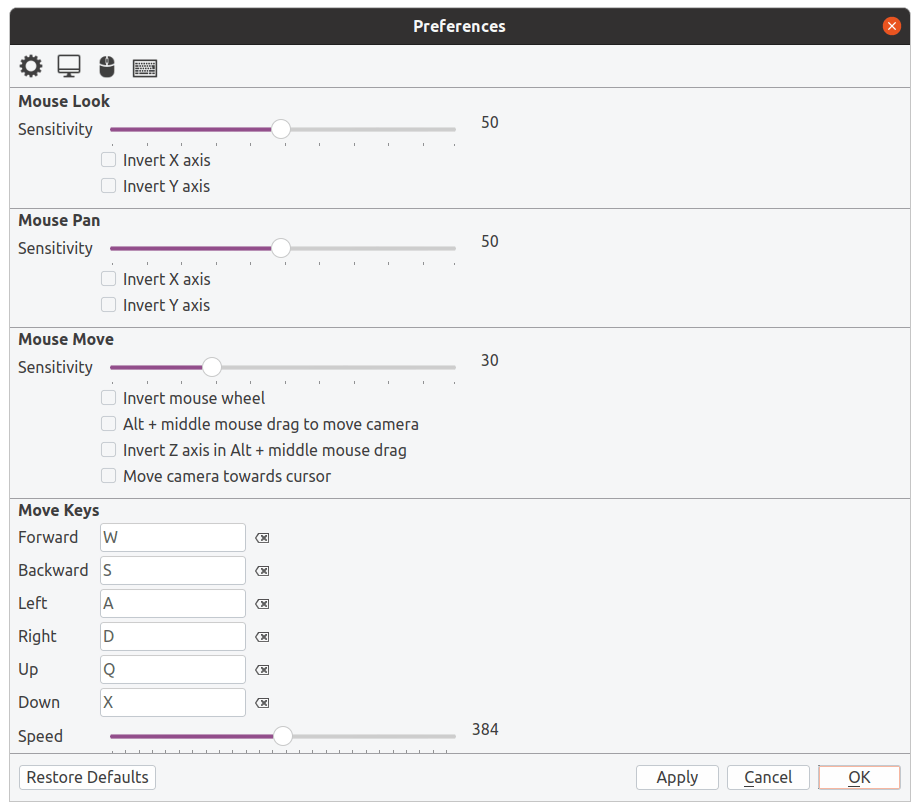This screenshot has height=811, width=920.
Task: Toggle Move camera towards cursor
Action: click(x=109, y=475)
